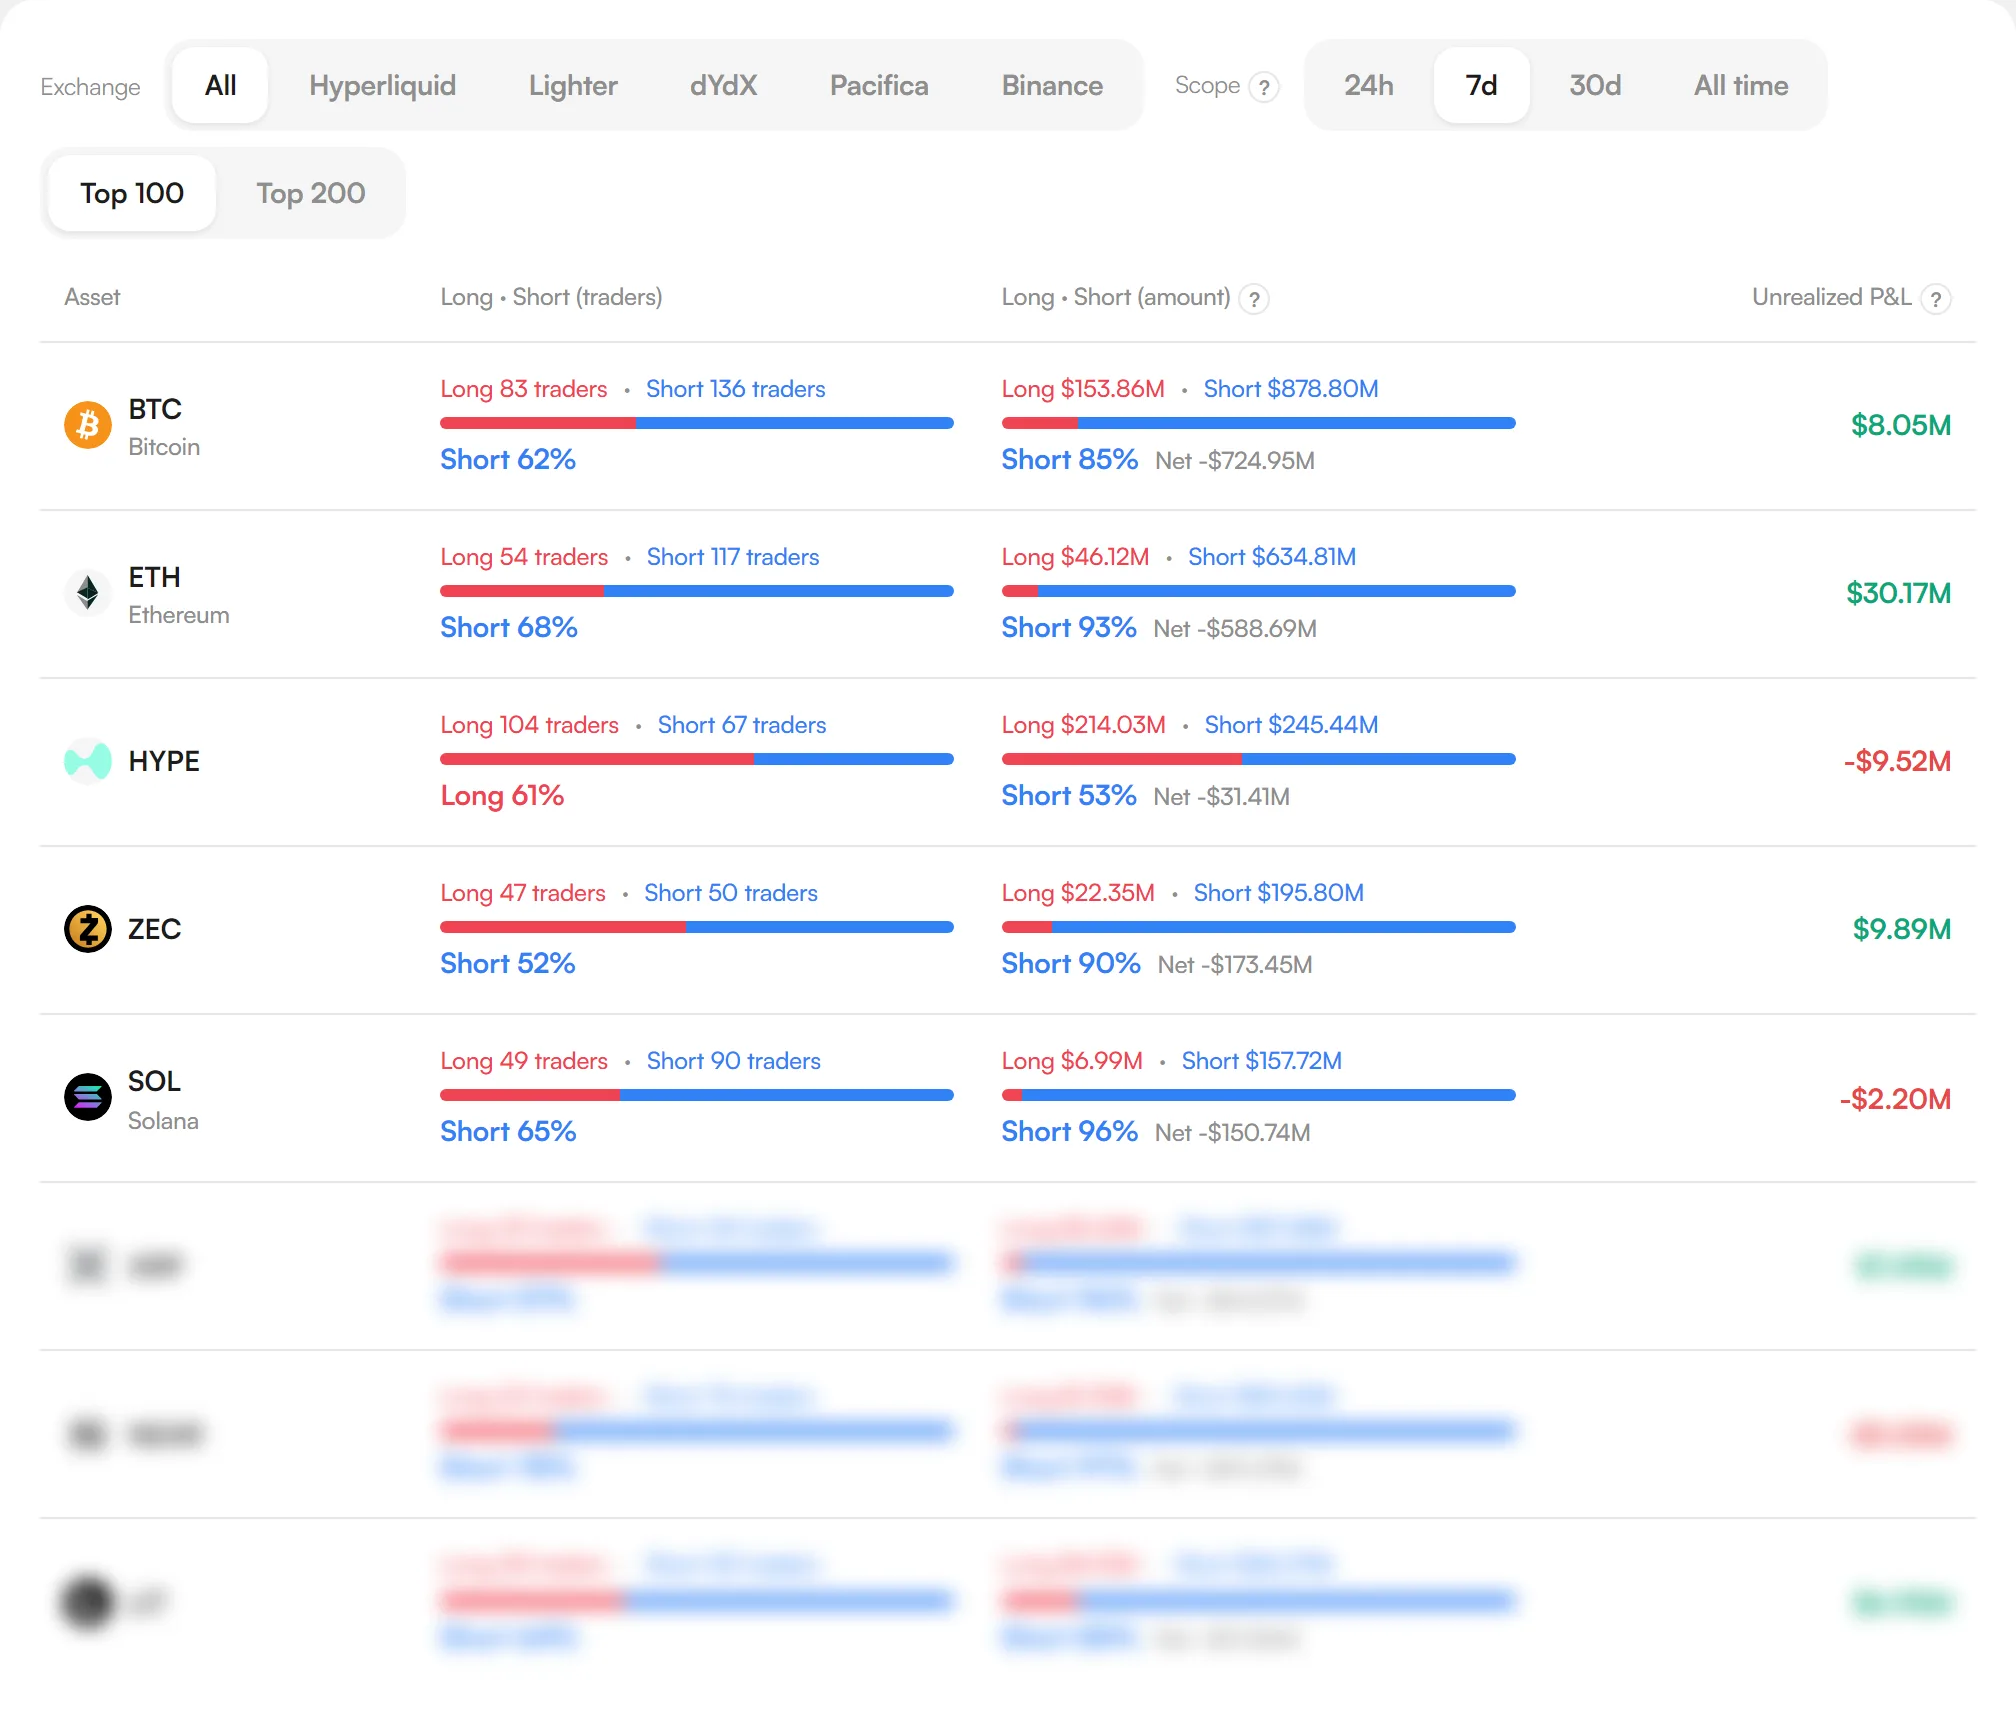Click ETH unrealized P&L $30.17M

pos(1898,593)
